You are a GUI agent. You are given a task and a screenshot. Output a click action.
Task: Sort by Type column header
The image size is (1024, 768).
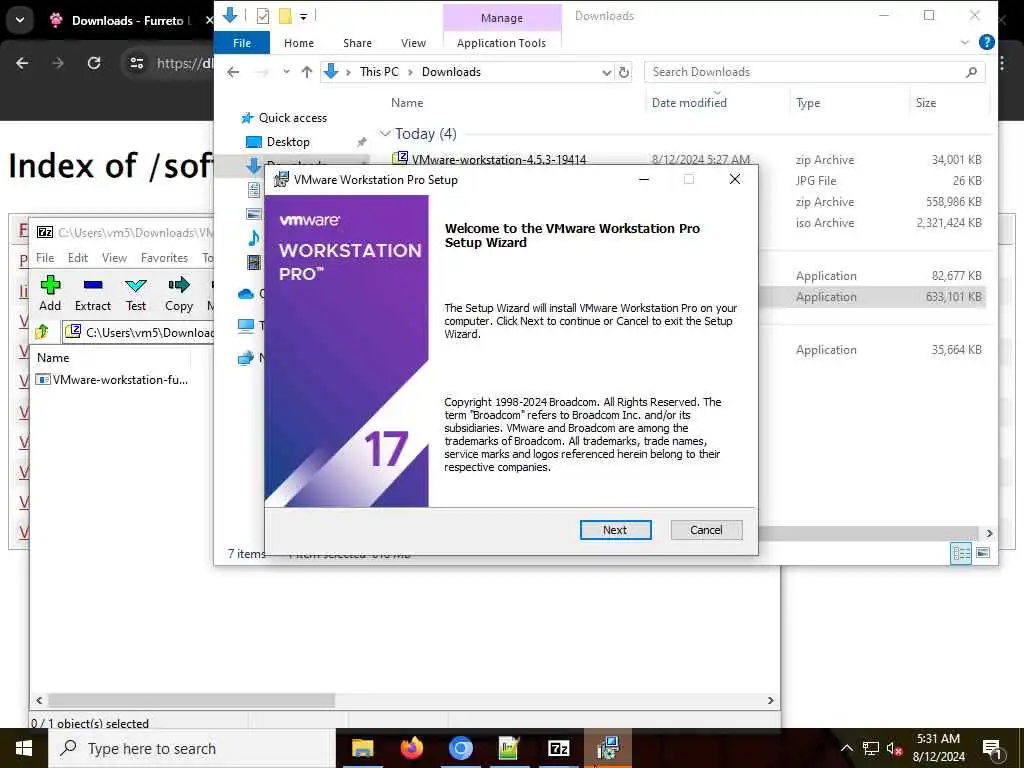click(808, 103)
